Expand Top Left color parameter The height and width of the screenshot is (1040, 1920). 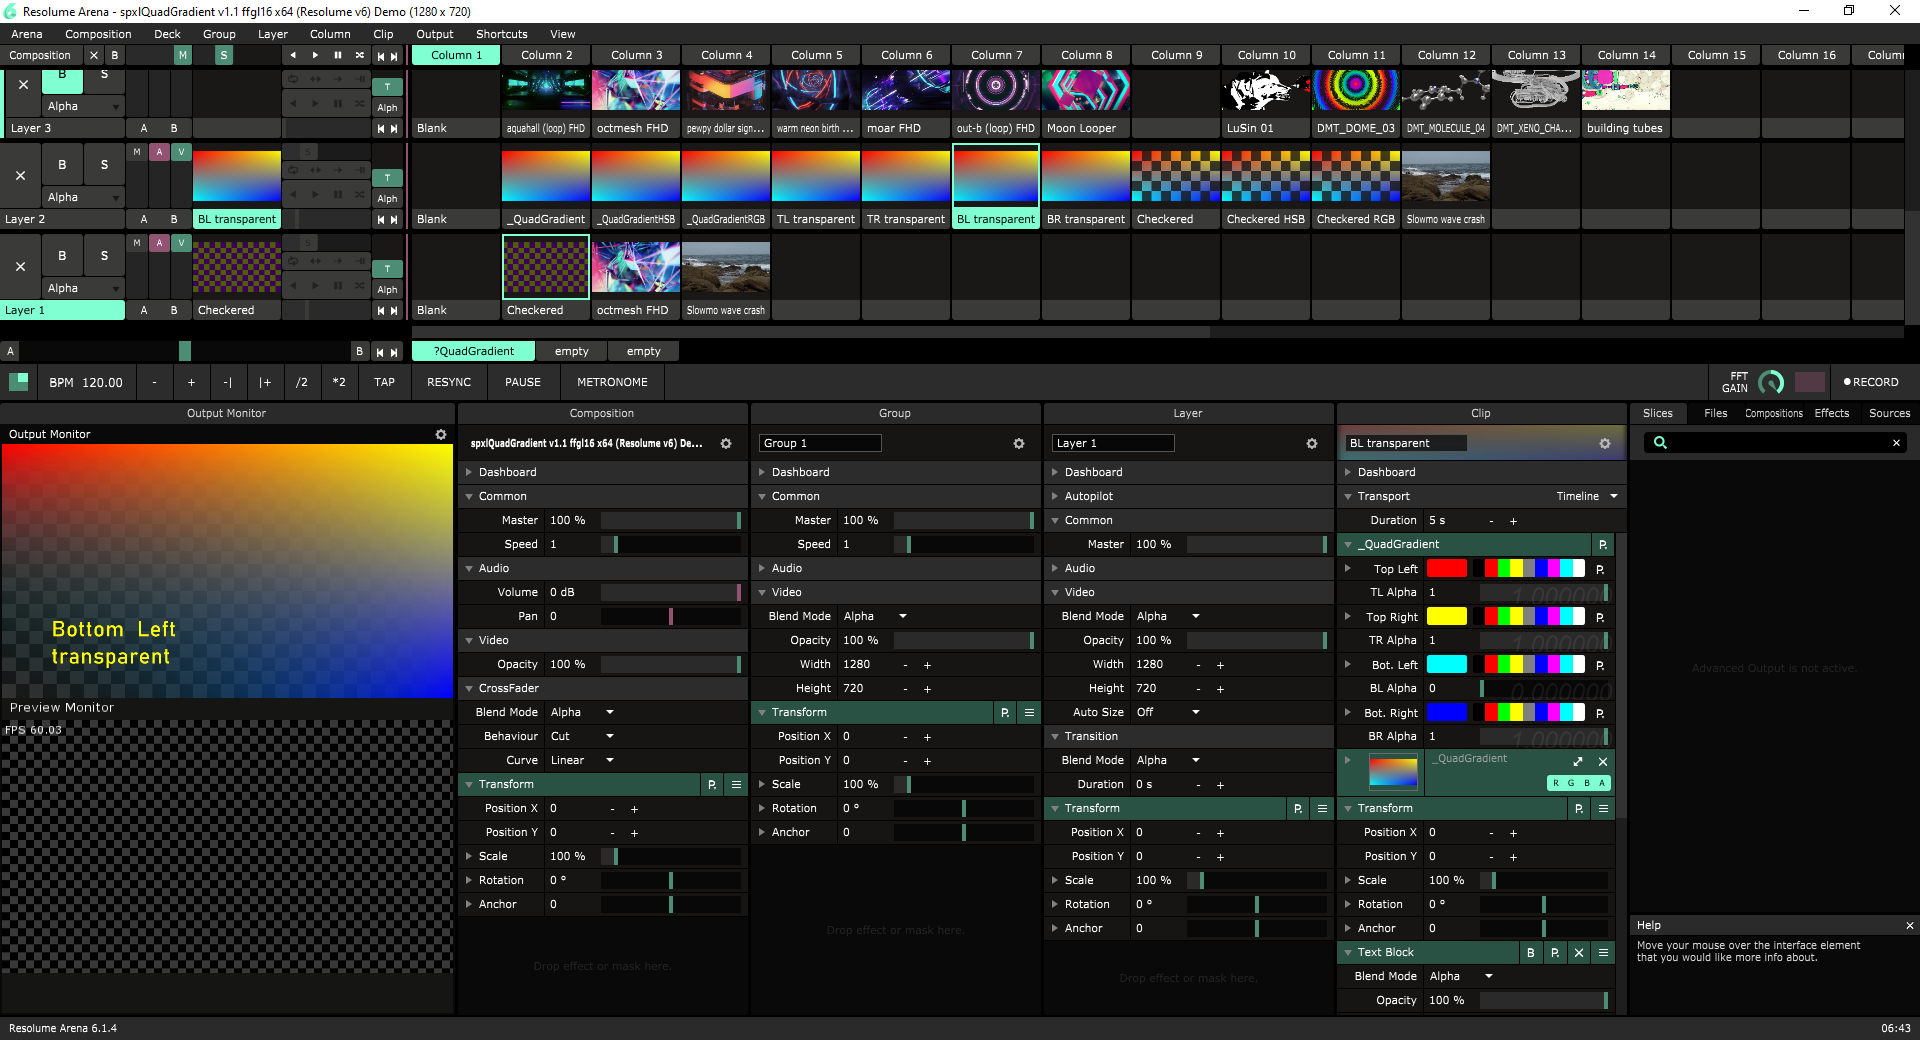click(1348, 569)
